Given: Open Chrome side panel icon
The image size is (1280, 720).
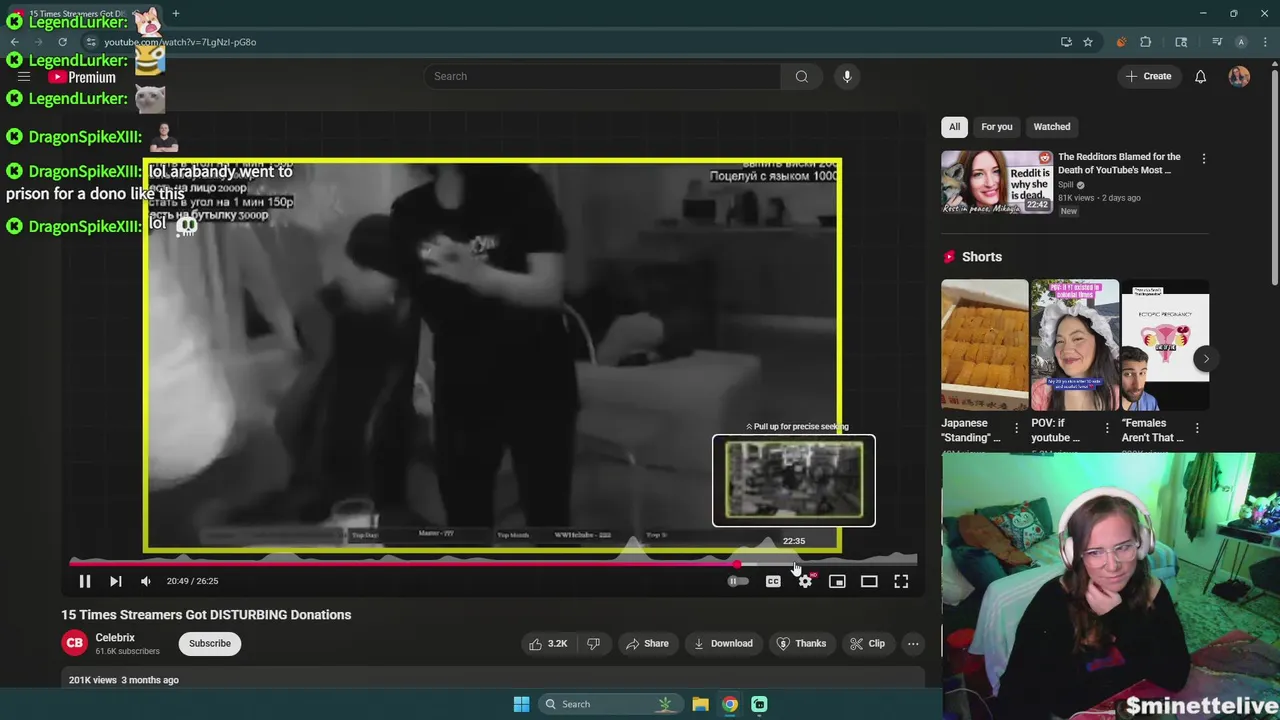Looking at the screenshot, I should point(1181,42).
